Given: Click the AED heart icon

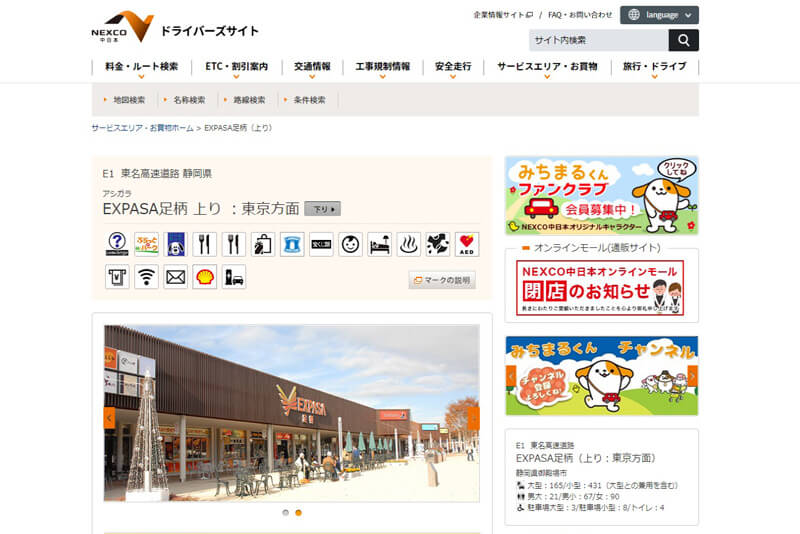Looking at the screenshot, I should [x=466, y=244].
